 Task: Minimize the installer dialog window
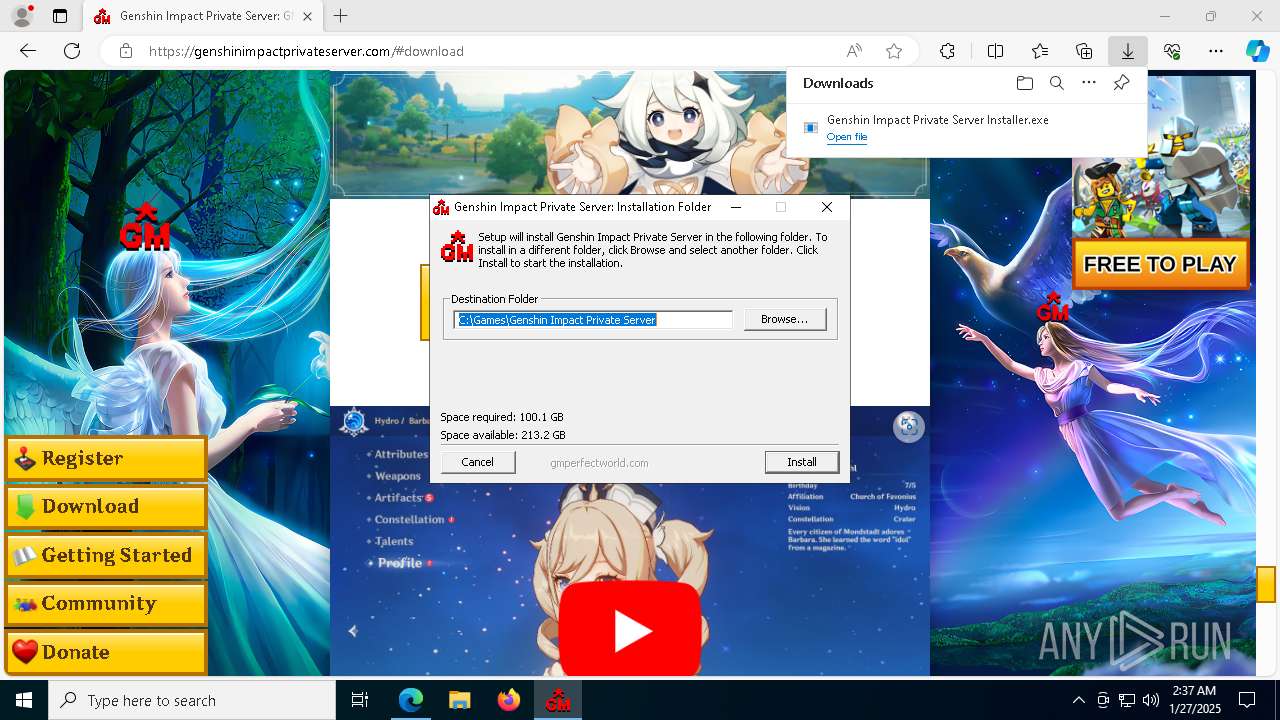[736, 207]
